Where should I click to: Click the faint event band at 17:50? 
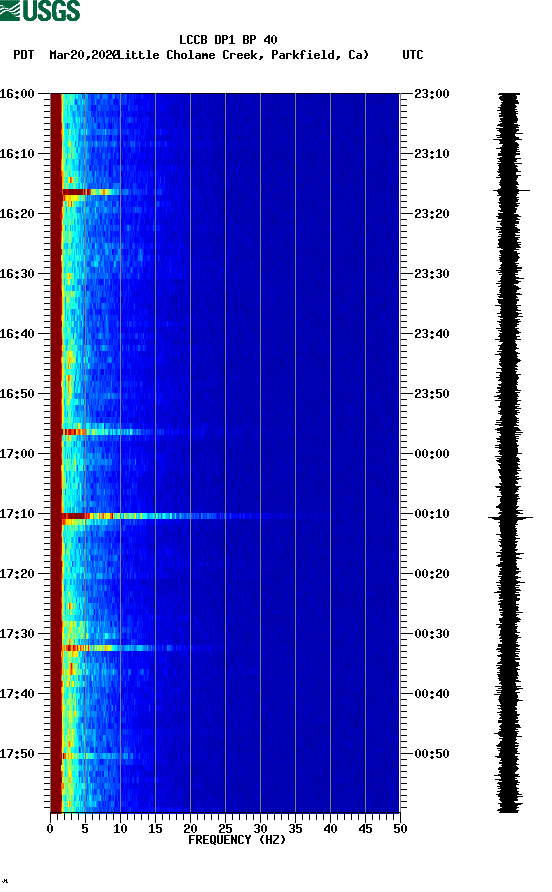click(x=100, y=756)
